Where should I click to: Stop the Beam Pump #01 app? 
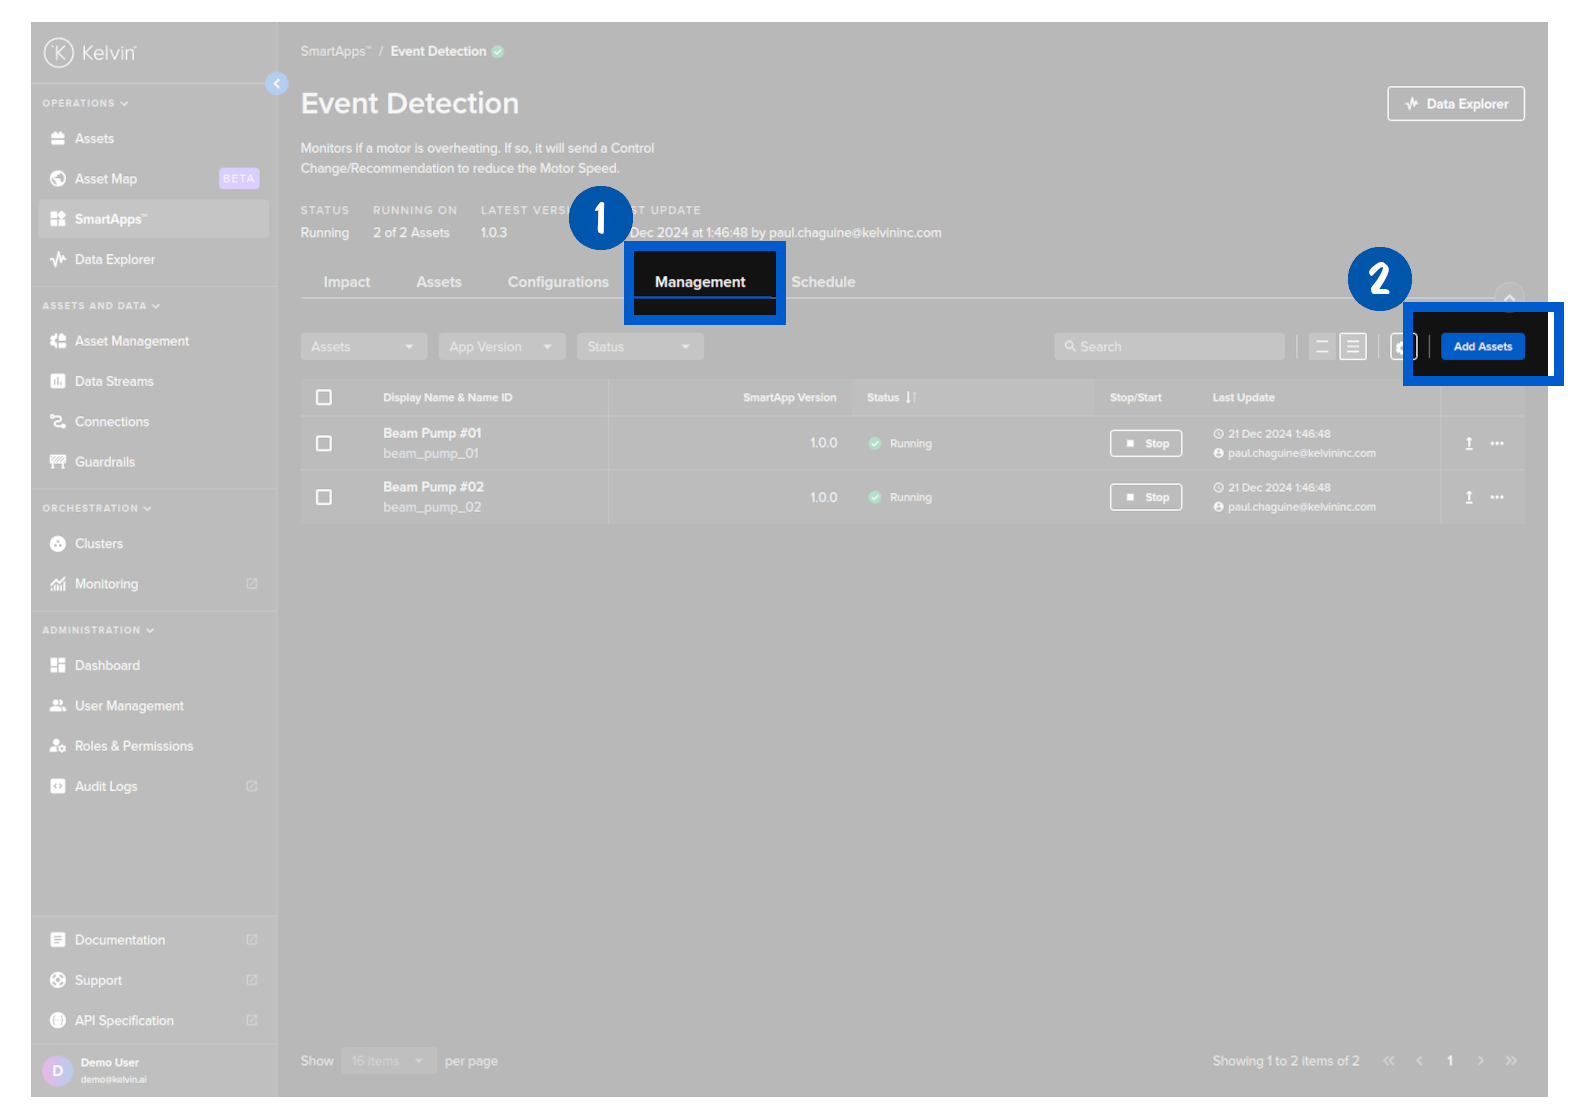point(1146,444)
